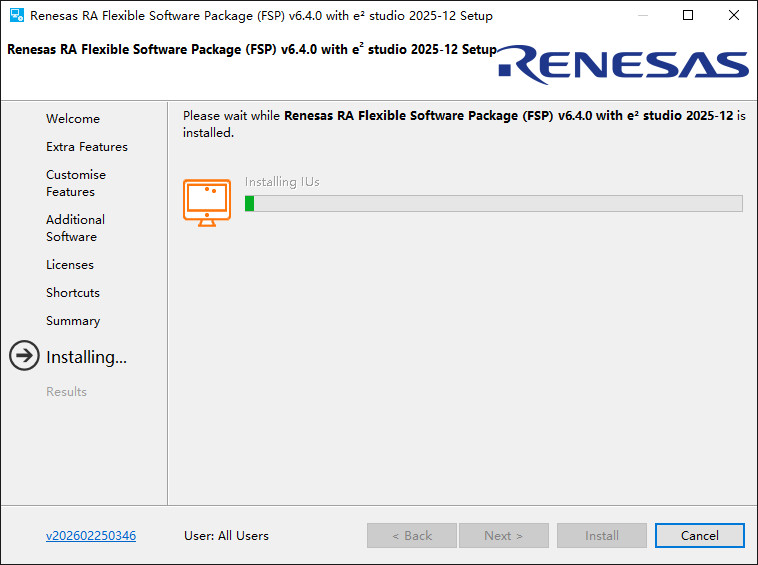This screenshot has width=758, height=565.
Task: Open the v202602250346 version link
Action: point(91,536)
